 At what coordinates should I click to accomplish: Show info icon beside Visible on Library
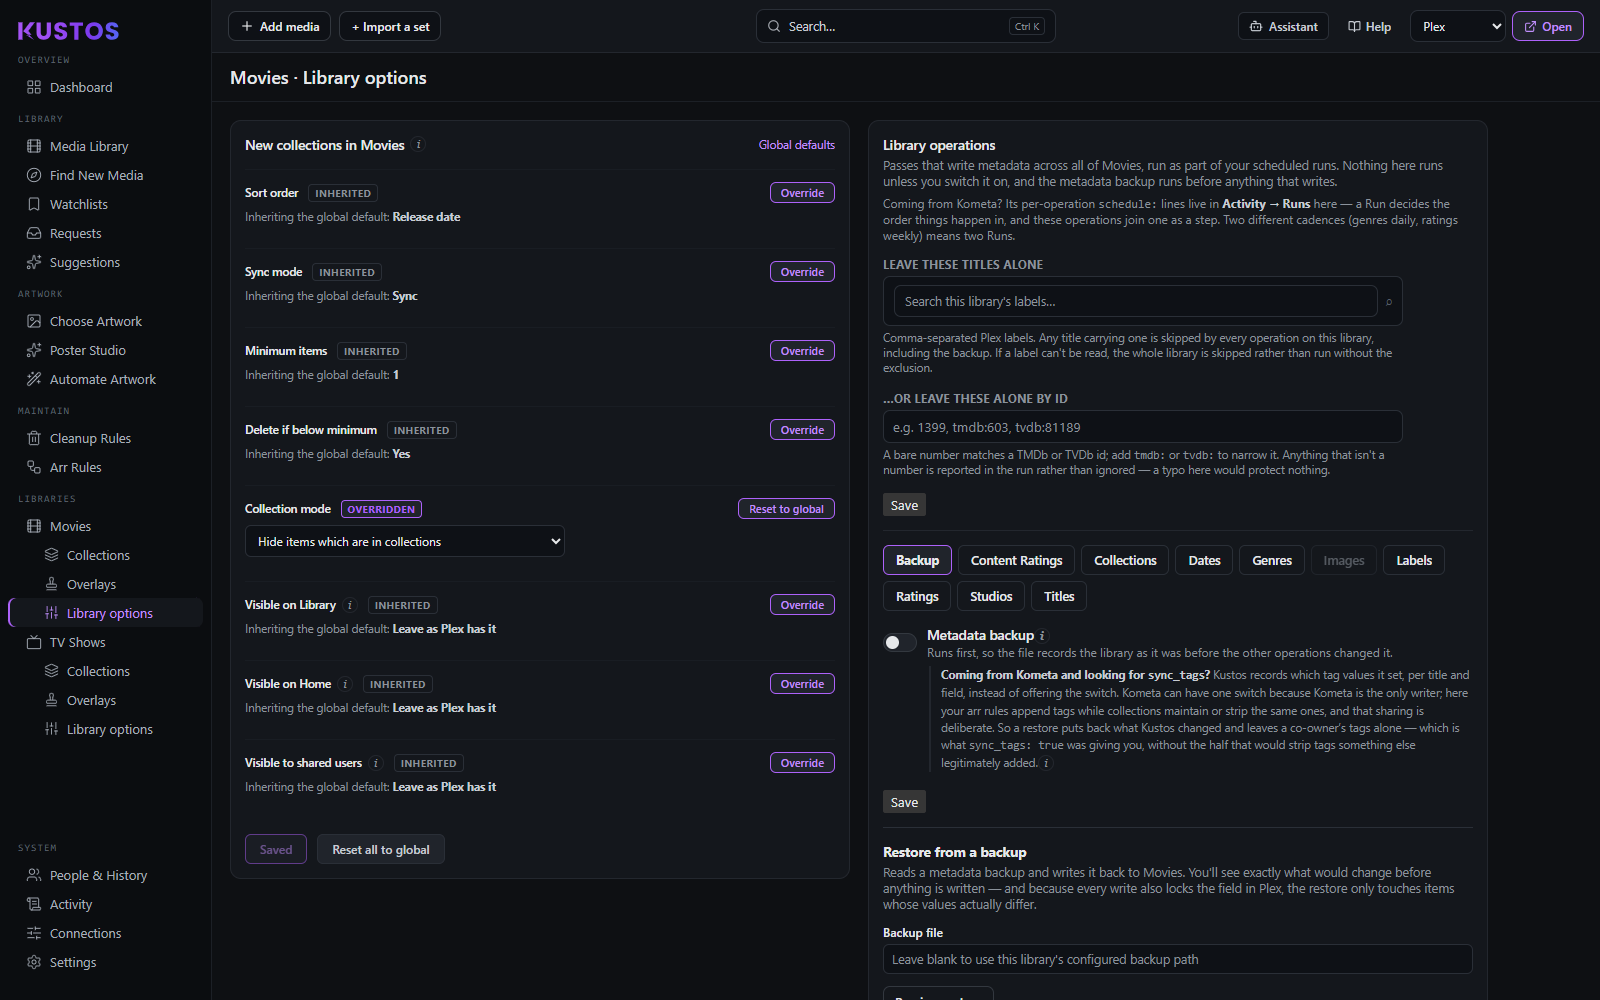(x=350, y=605)
